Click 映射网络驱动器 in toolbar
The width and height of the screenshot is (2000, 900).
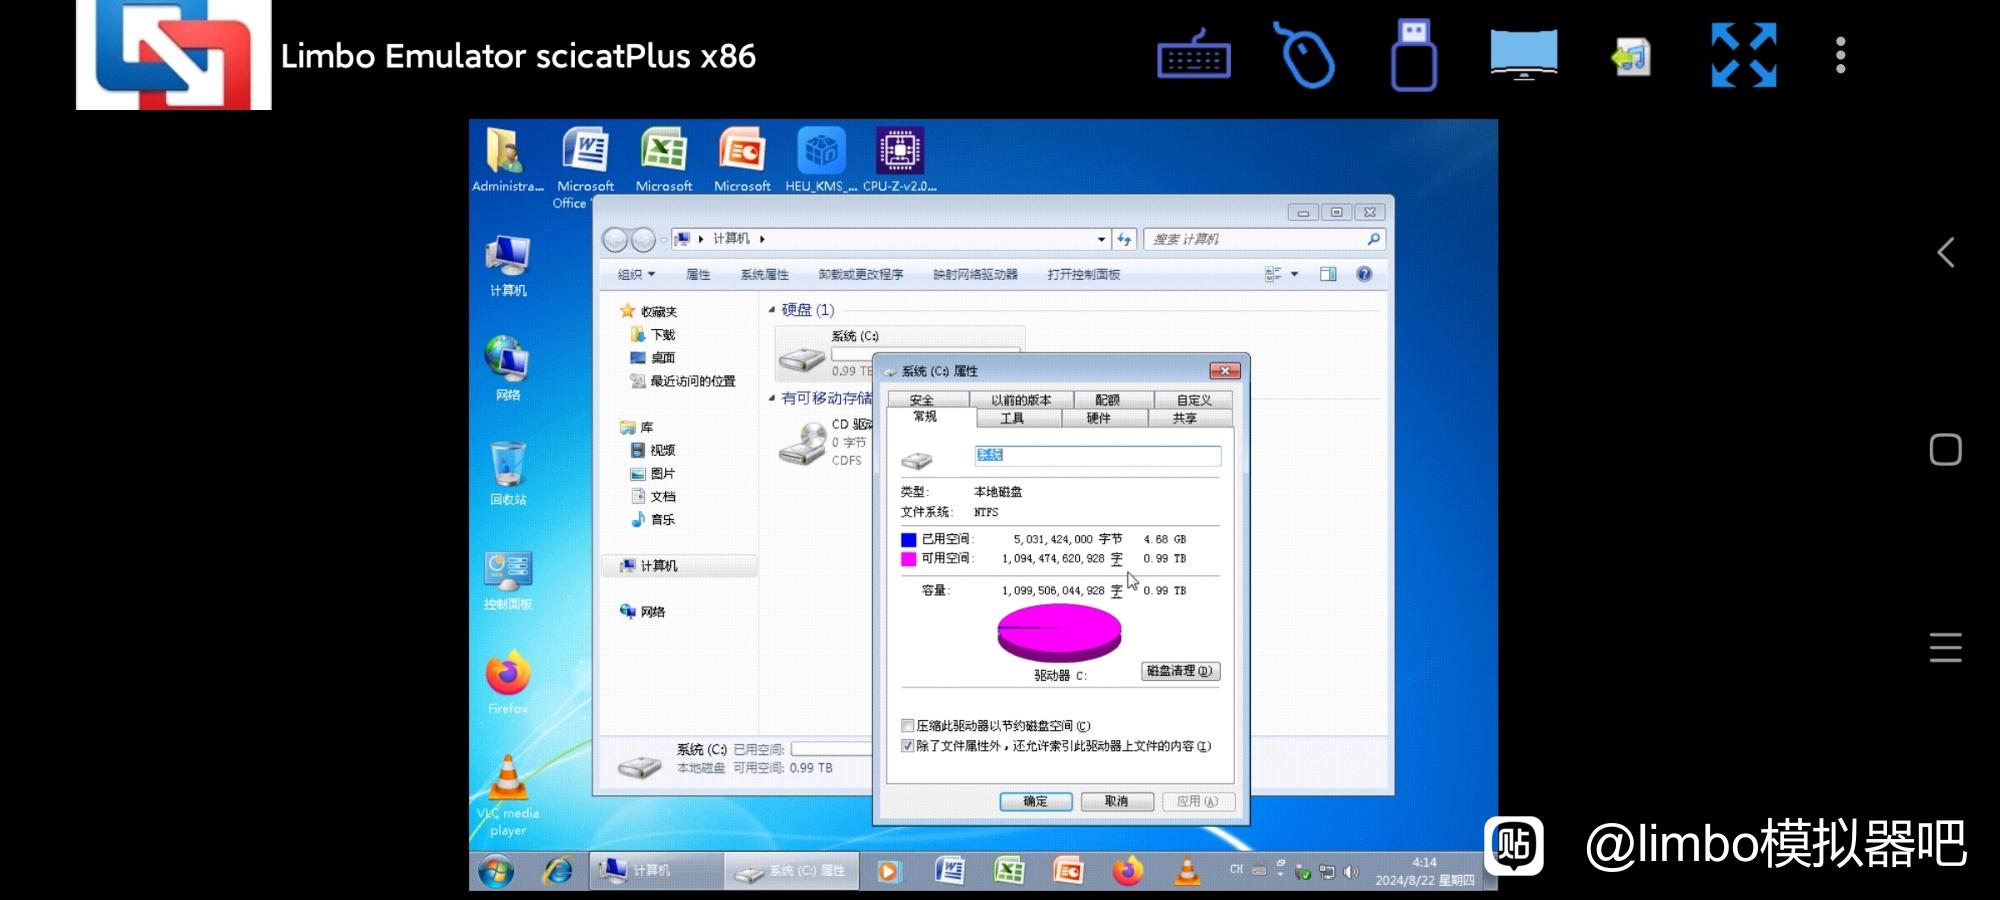[x=975, y=275]
